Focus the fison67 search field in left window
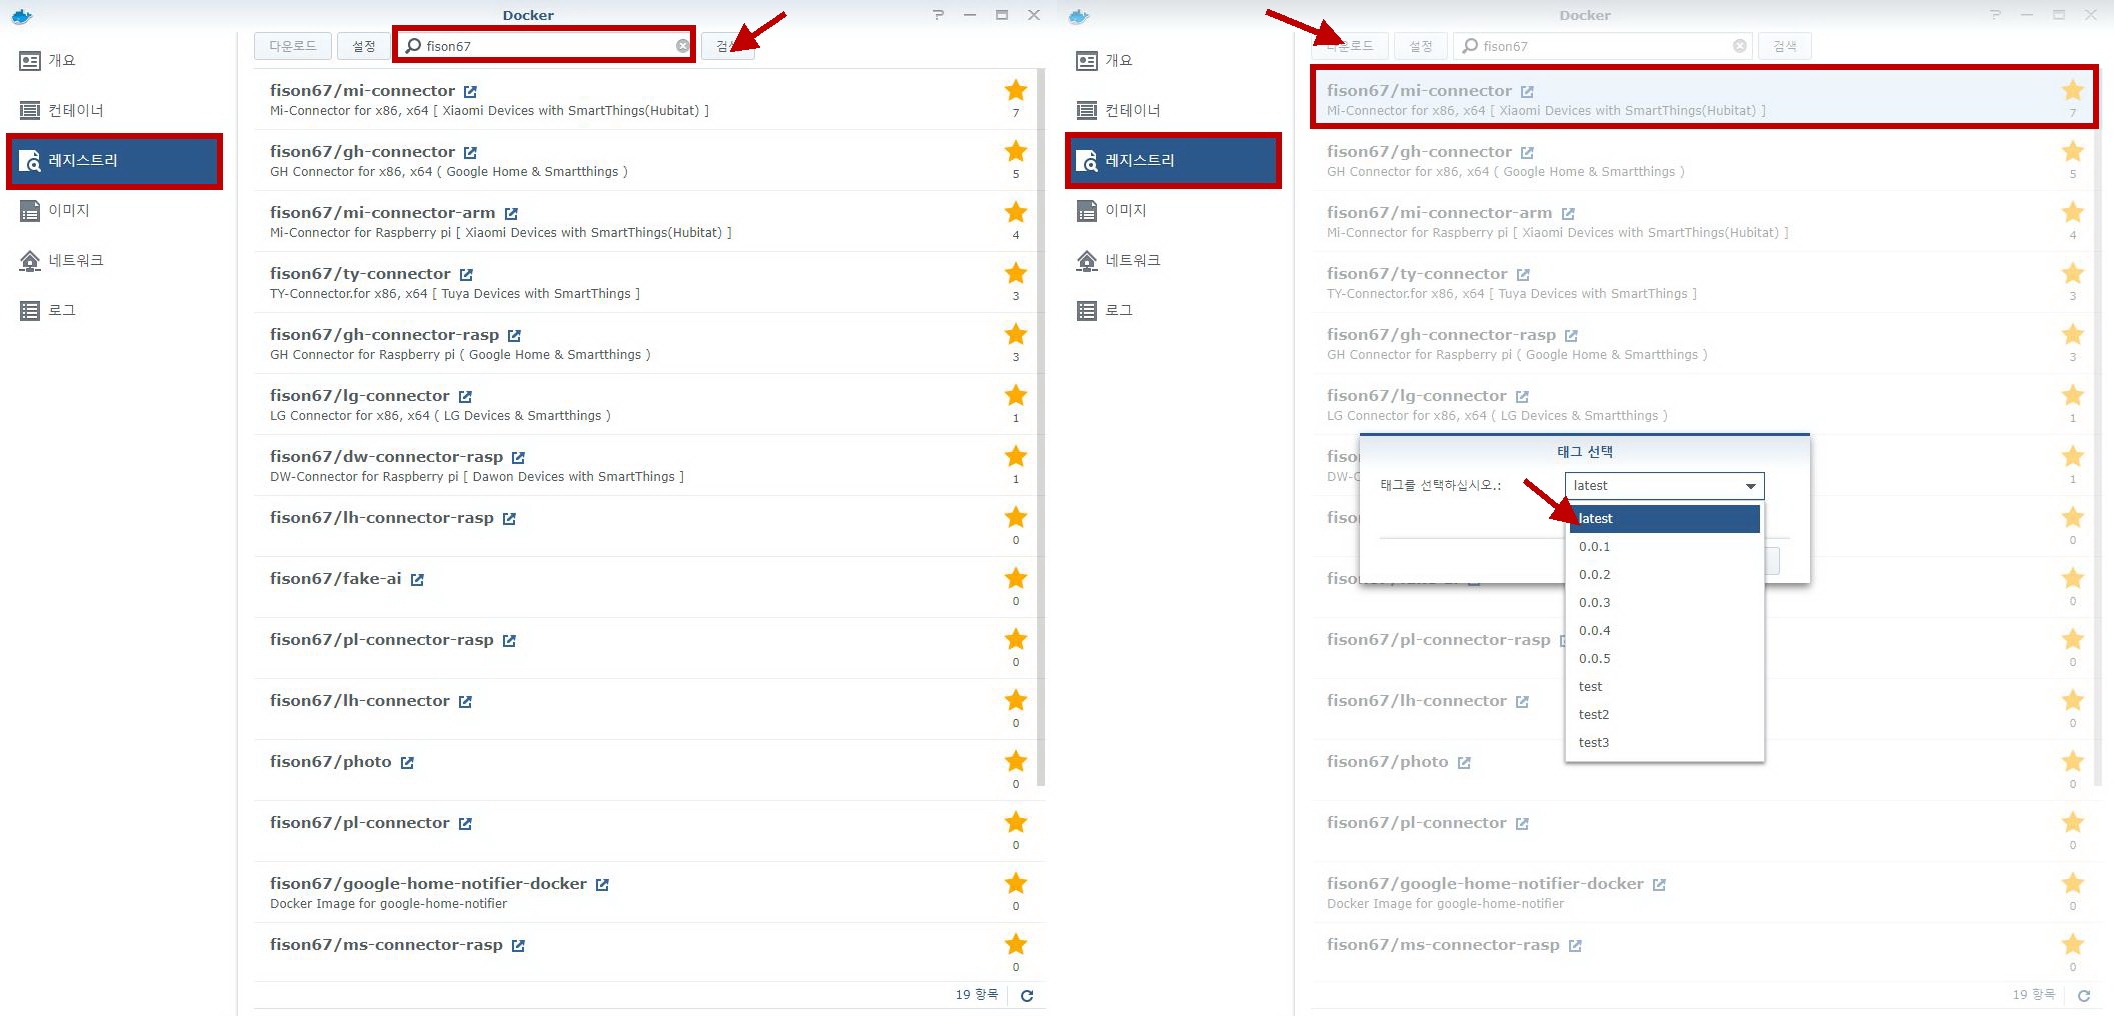 tap(545, 46)
